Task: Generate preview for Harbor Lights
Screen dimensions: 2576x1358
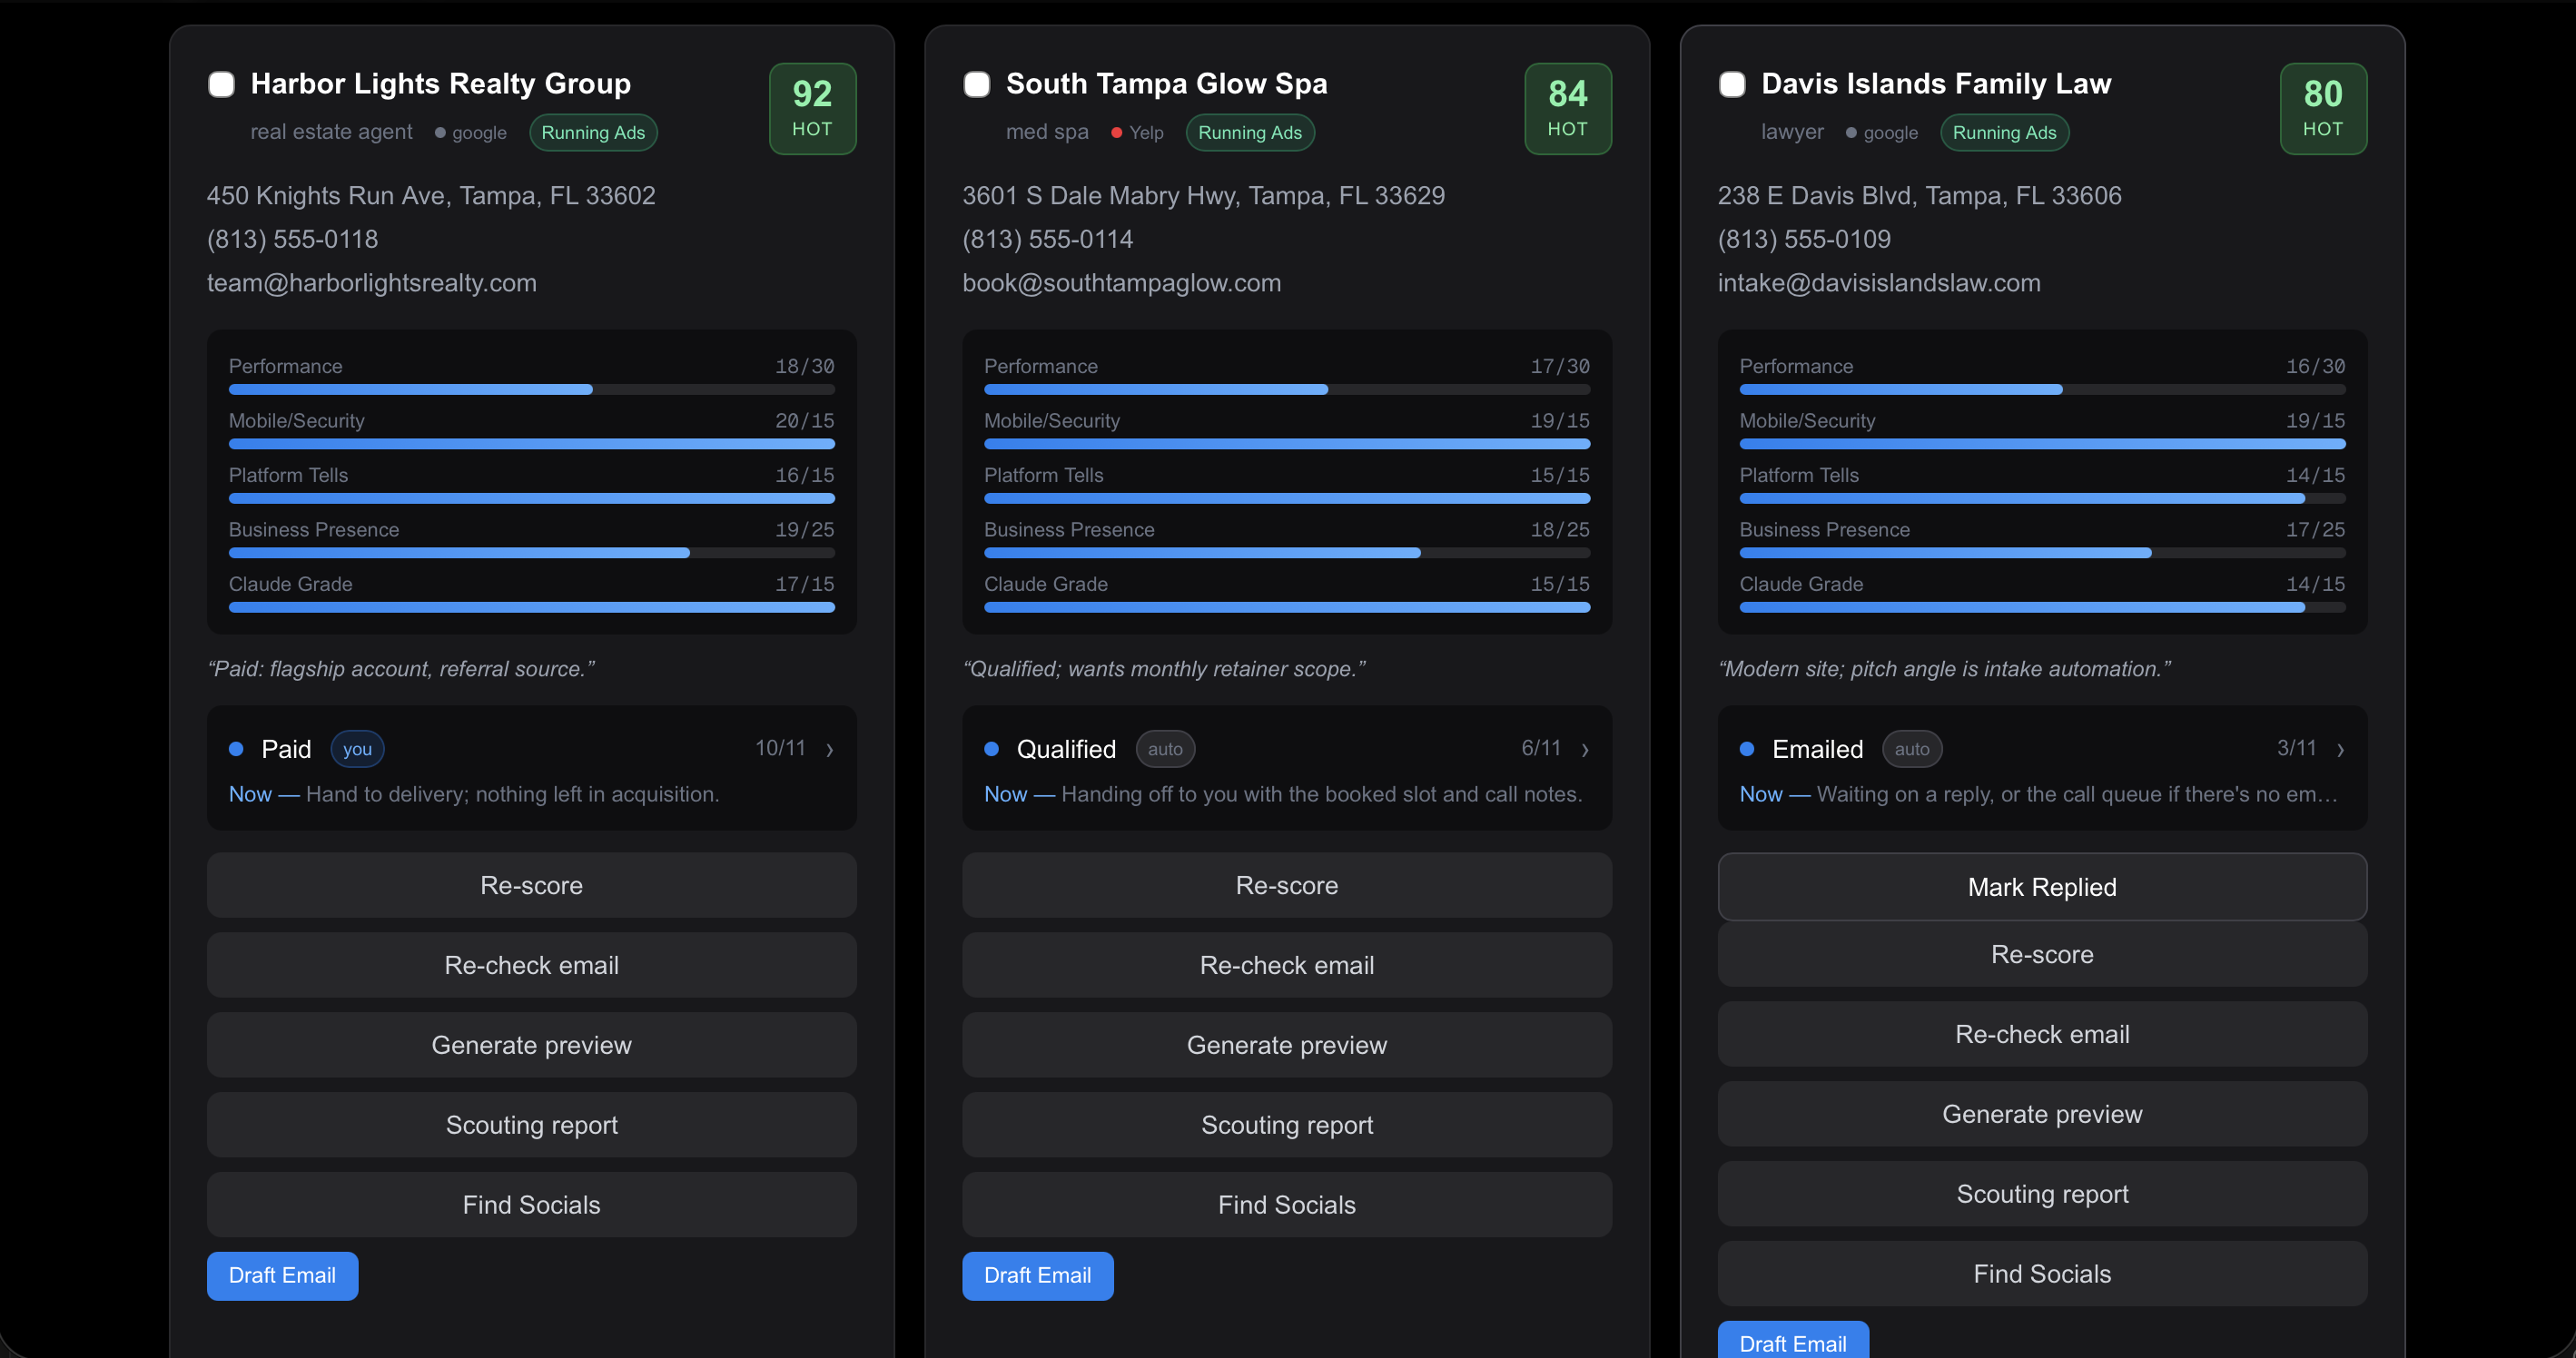Action: click(x=531, y=1045)
